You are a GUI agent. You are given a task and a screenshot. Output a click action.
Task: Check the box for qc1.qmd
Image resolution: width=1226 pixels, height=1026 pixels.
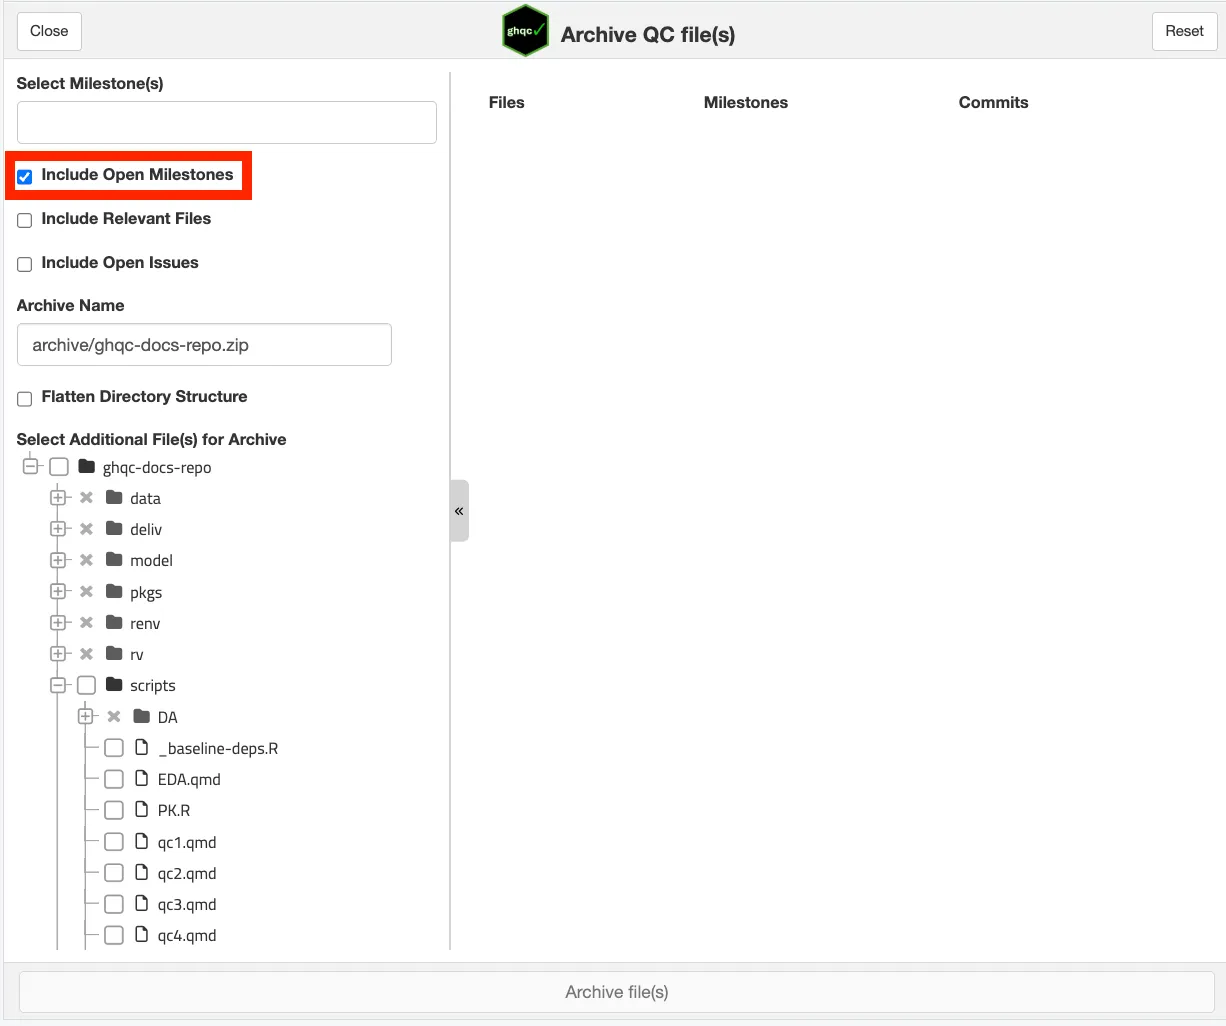click(114, 842)
